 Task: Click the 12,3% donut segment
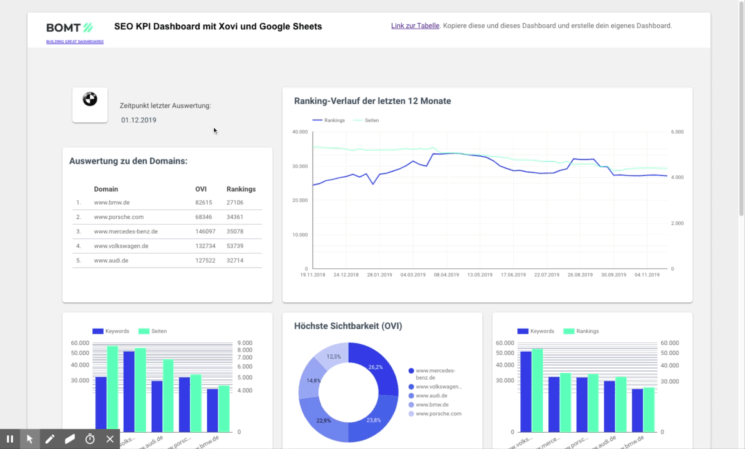pyautogui.click(x=333, y=355)
